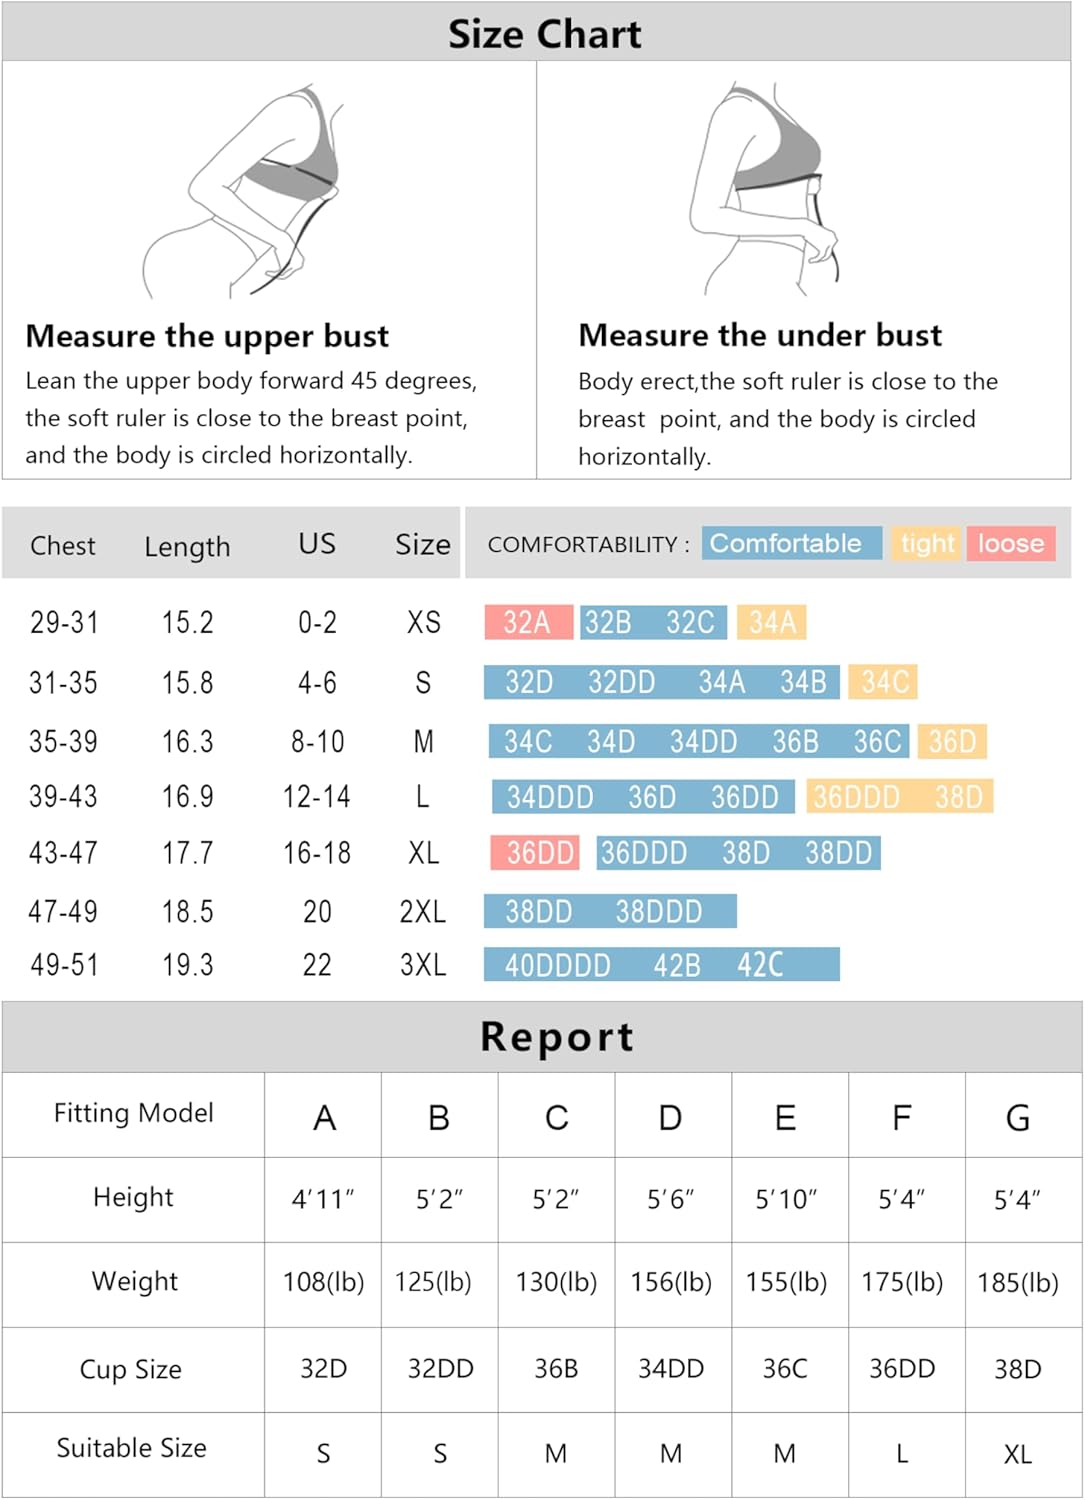This screenshot has width=1085, height=1500.
Task: Click the Length column header
Action: tap(187, 547)
